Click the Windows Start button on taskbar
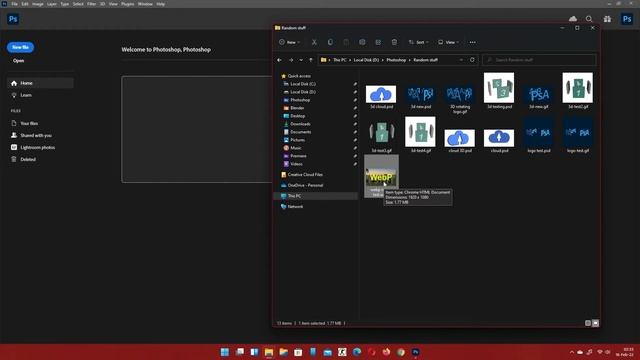Image resolution: width=640 pixels, height=360 pixels. tap(224, 352)
